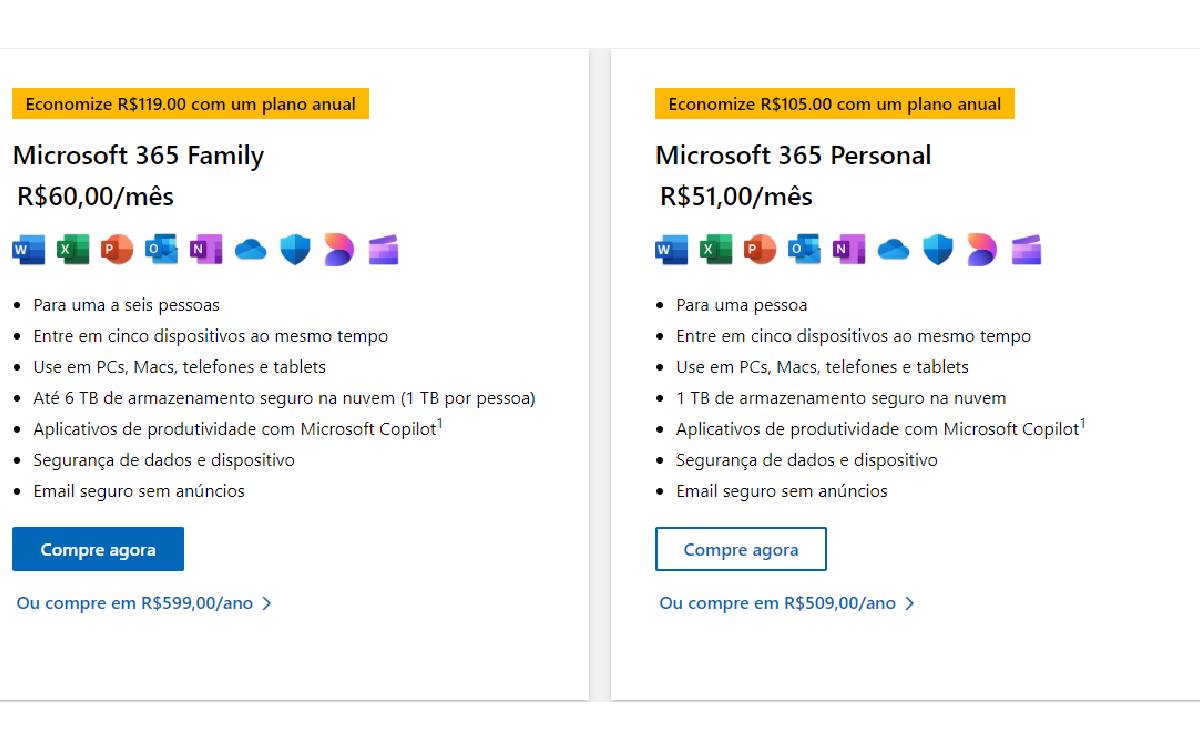Click the OneDrive cloud icon in Family plan
The image size is (1200, 750).
[x=250, y=250]
